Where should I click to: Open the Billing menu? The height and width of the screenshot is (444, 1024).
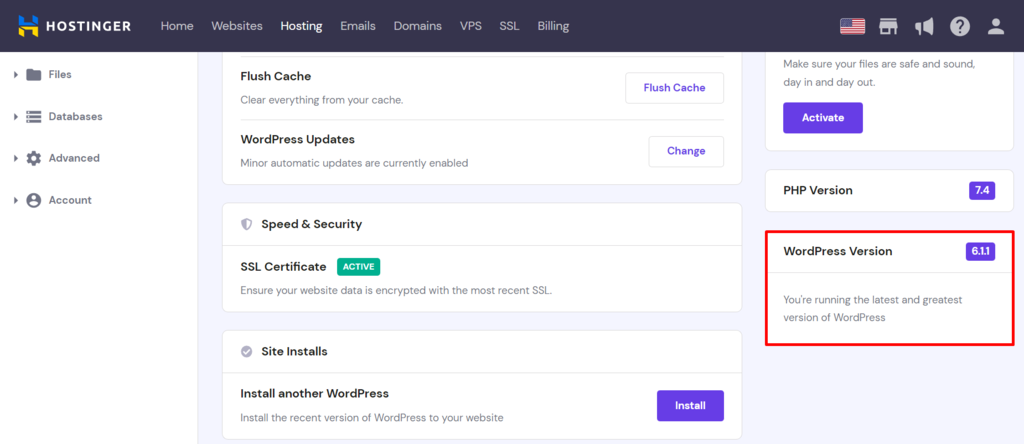(554, 26)
